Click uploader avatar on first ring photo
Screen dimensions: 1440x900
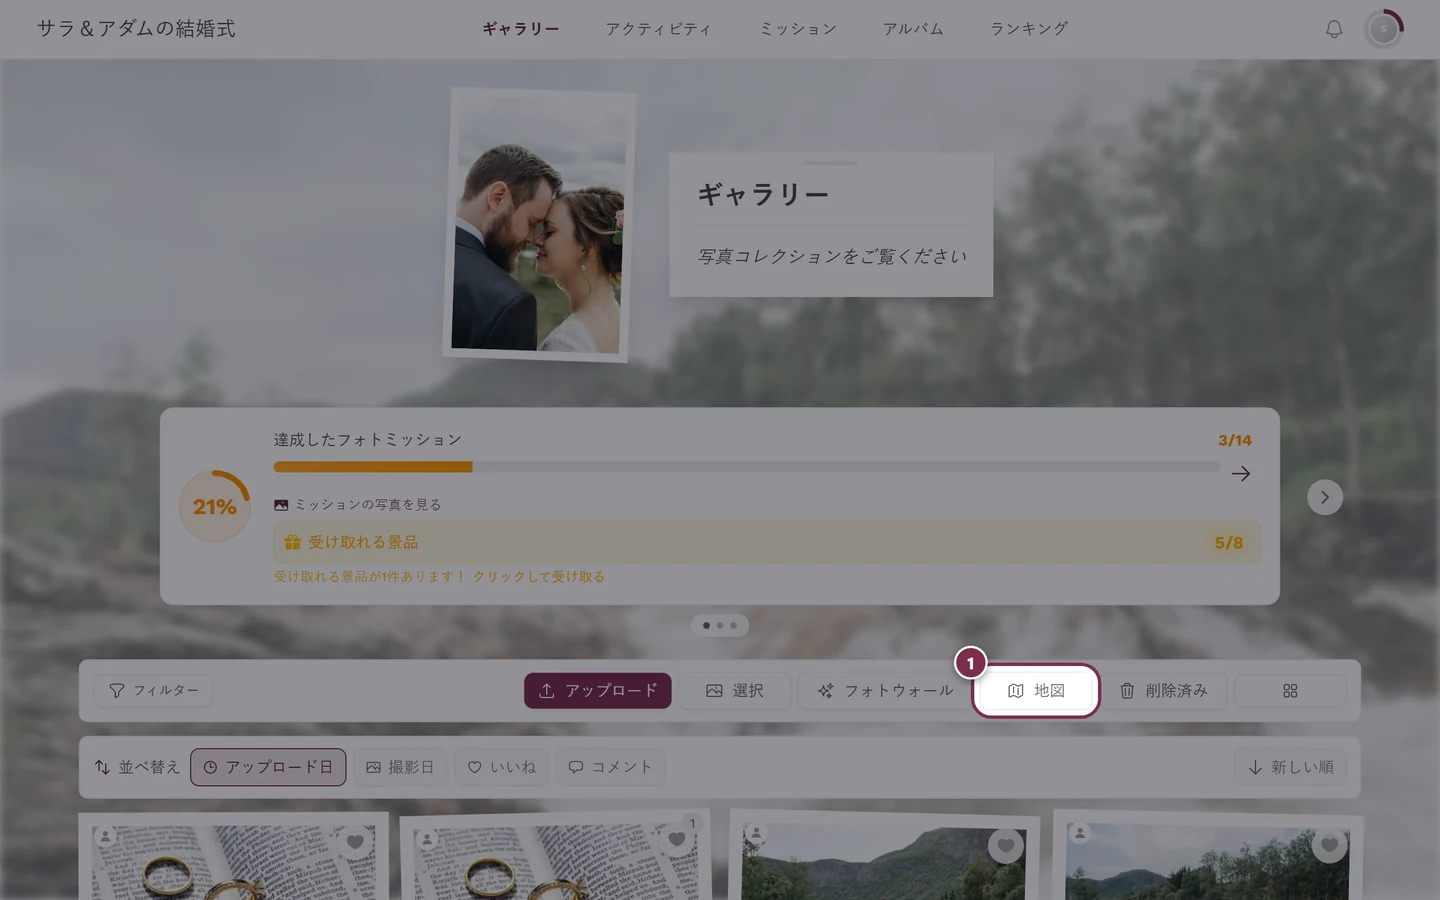coord(106,837)
